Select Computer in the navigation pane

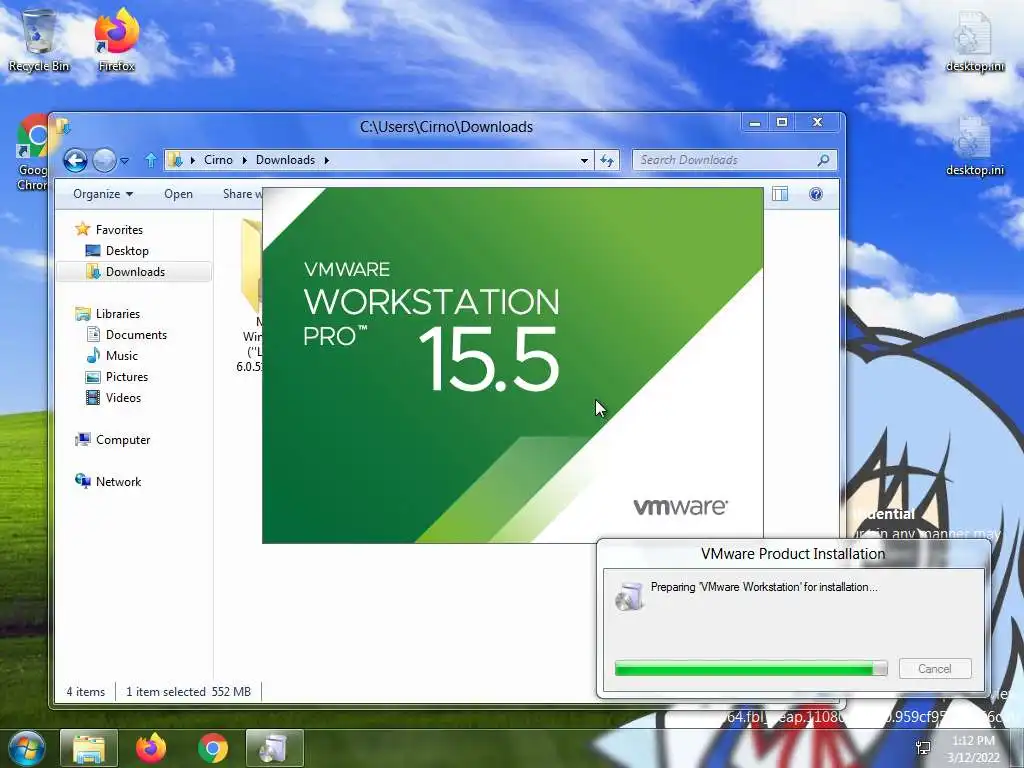pyautogui.click(x=123, y=440)
